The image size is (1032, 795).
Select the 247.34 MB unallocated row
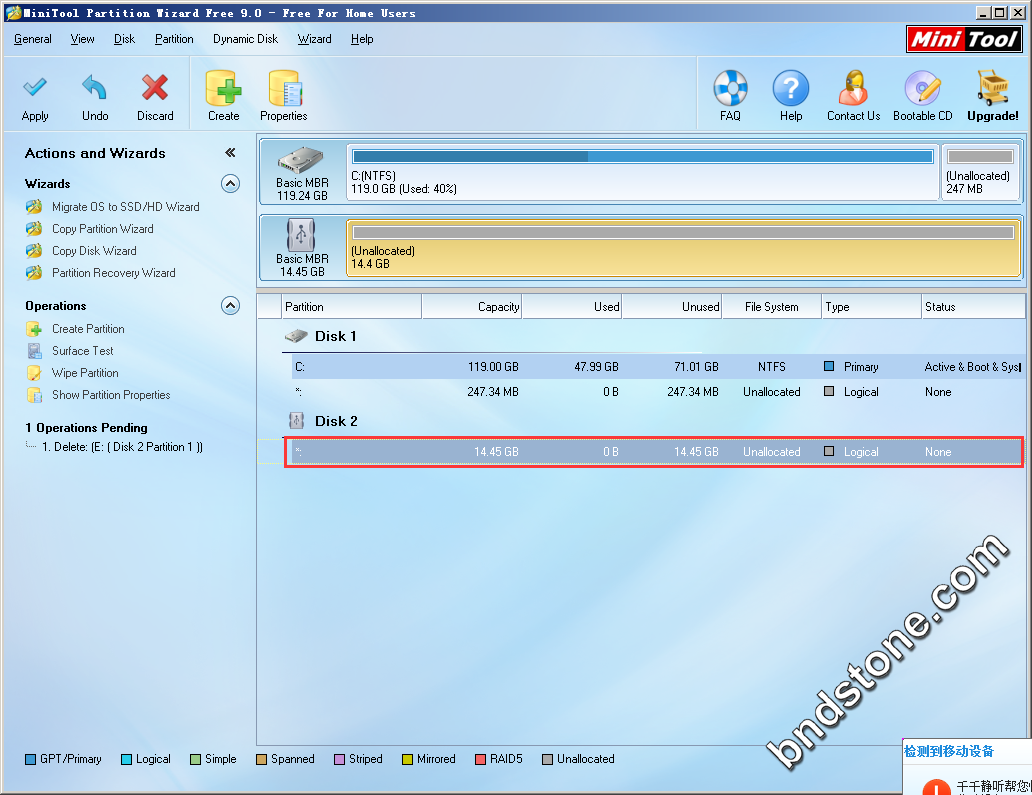click(656, 392)
